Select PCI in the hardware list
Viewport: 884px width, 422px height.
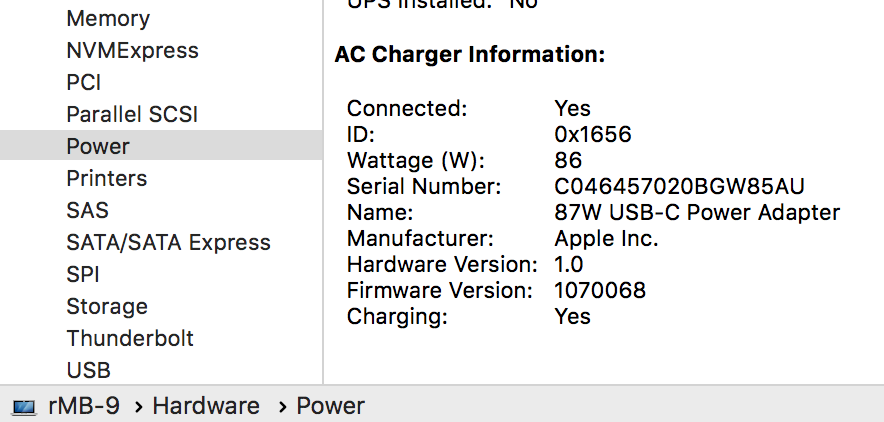point(84,83)
